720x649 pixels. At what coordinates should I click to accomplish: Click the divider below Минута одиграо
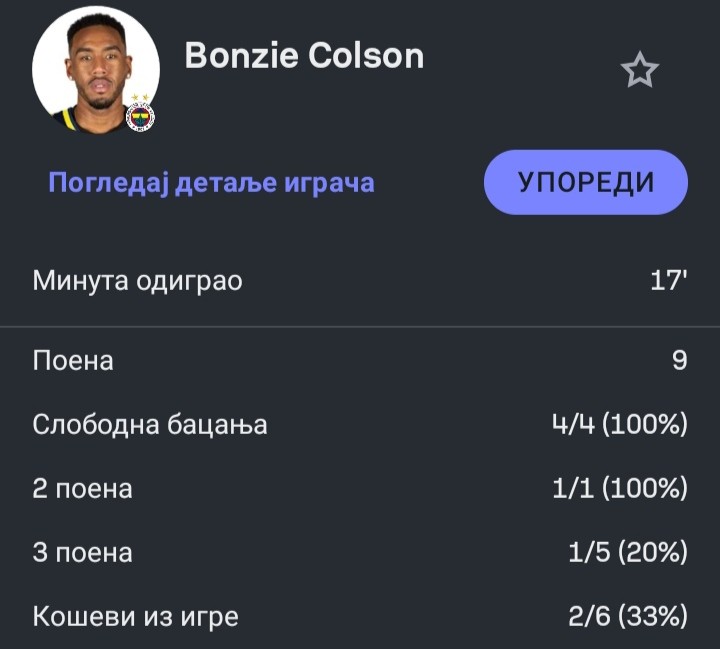360,327
